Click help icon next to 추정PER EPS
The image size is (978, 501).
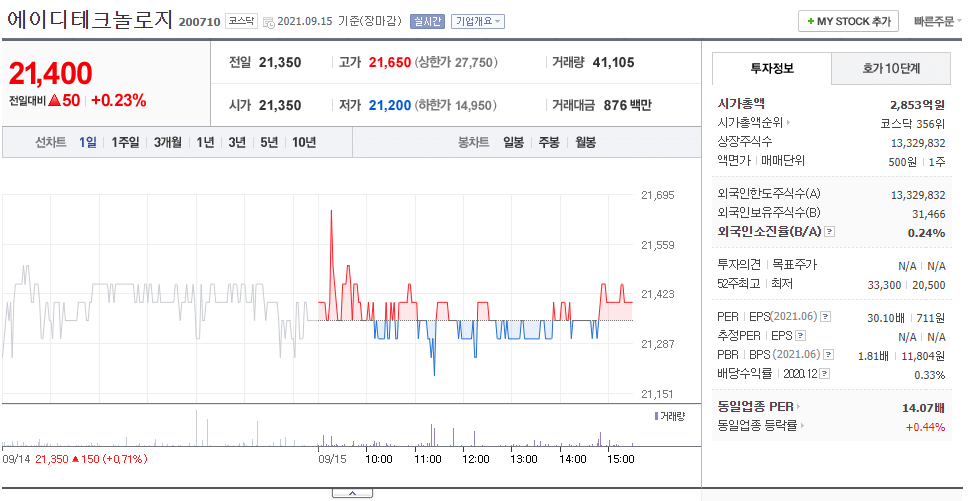pos(801,336)
